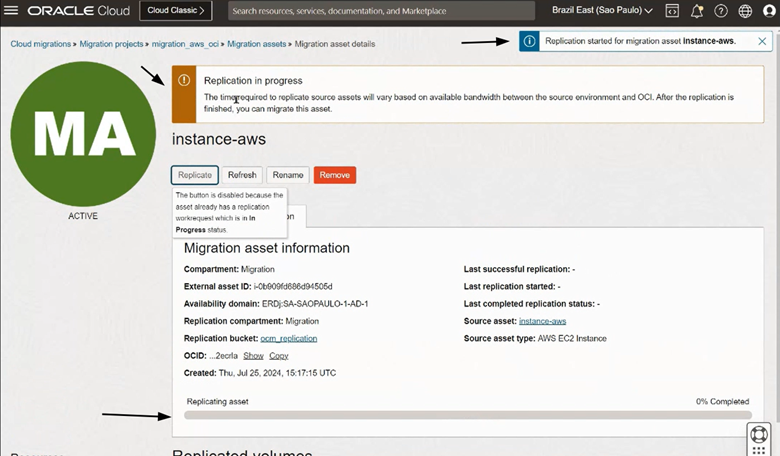Screen dimensions: 780x456
Task: Open the hamburger navigation menu
Action: click(x=11, y=11)
